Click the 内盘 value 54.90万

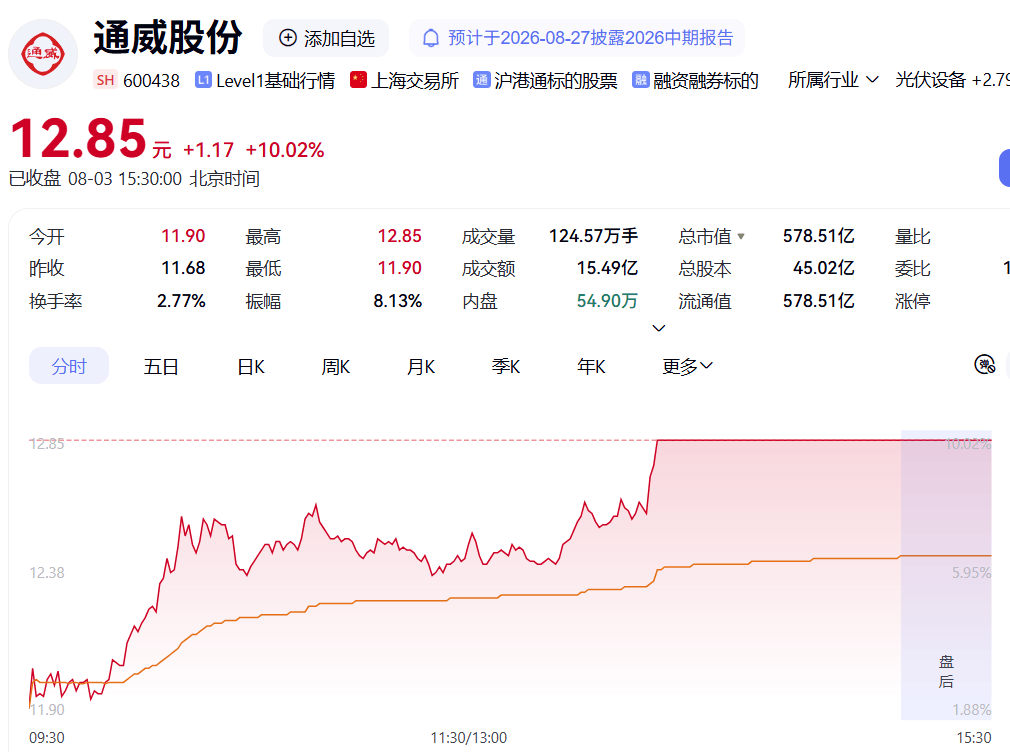[607, 301]
